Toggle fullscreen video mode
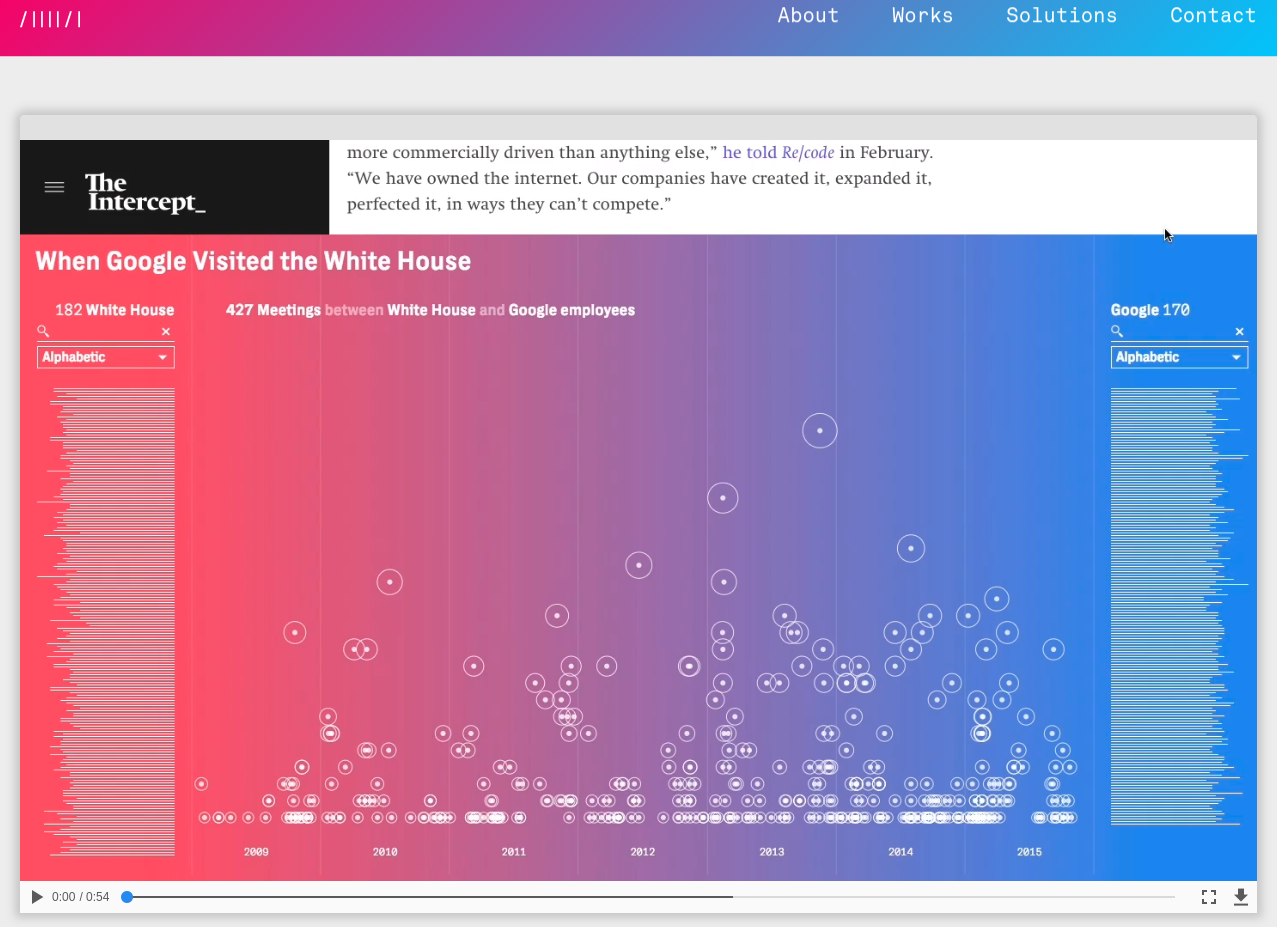1277x927 pixels. pos(1208,897)
